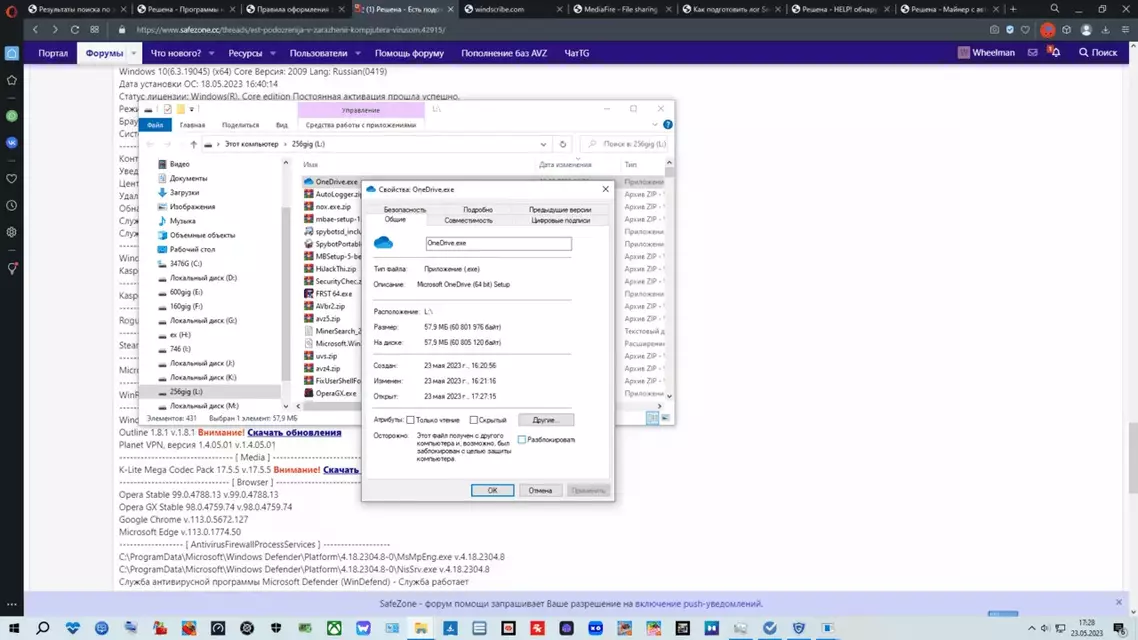Open the taskbar notification center
Image resolution: width=1138 pixels, height=640 pixels.
[1120, 628]
